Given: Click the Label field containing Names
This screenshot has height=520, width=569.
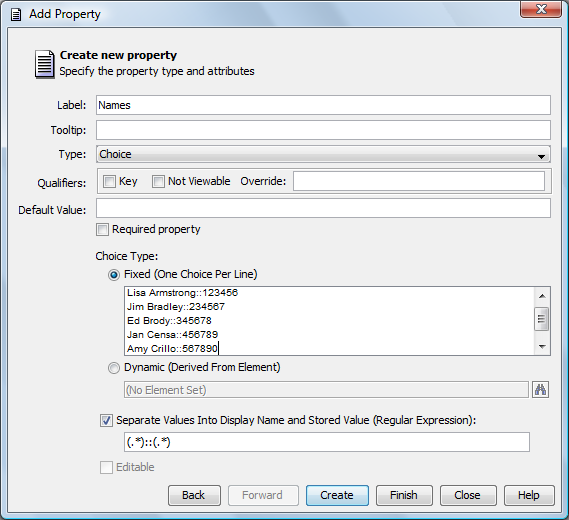Looking at the screenshot, I should pos(323,105).
